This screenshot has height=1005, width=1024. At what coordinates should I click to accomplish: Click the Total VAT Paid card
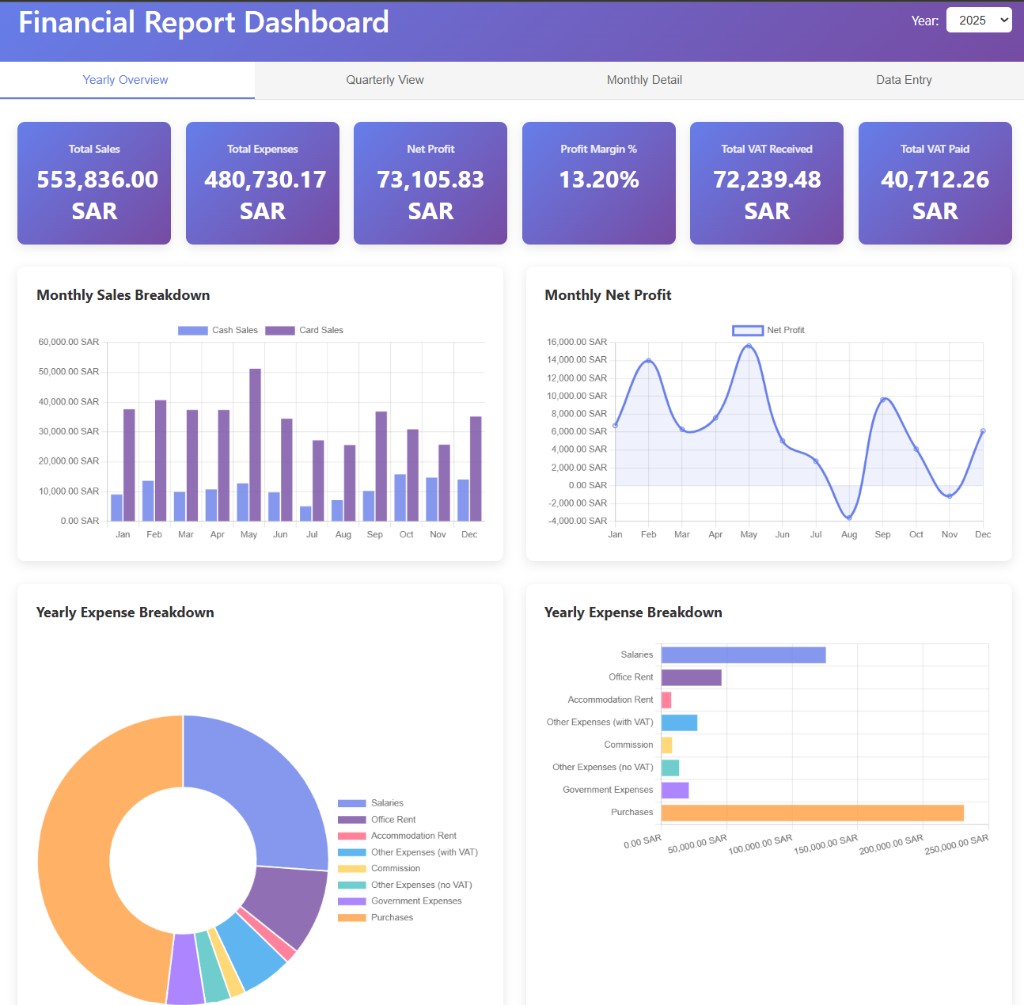pyautogui.click(x=935, y=183)
